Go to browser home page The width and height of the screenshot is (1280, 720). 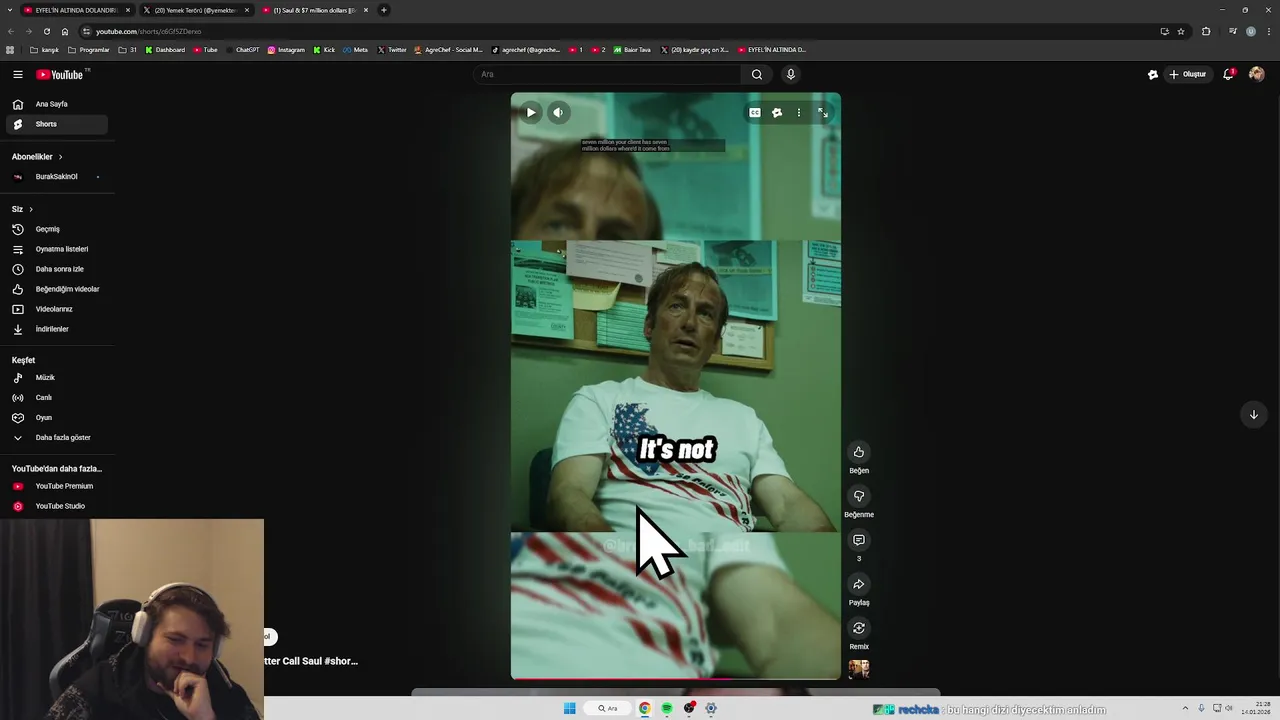coord(65,31)
